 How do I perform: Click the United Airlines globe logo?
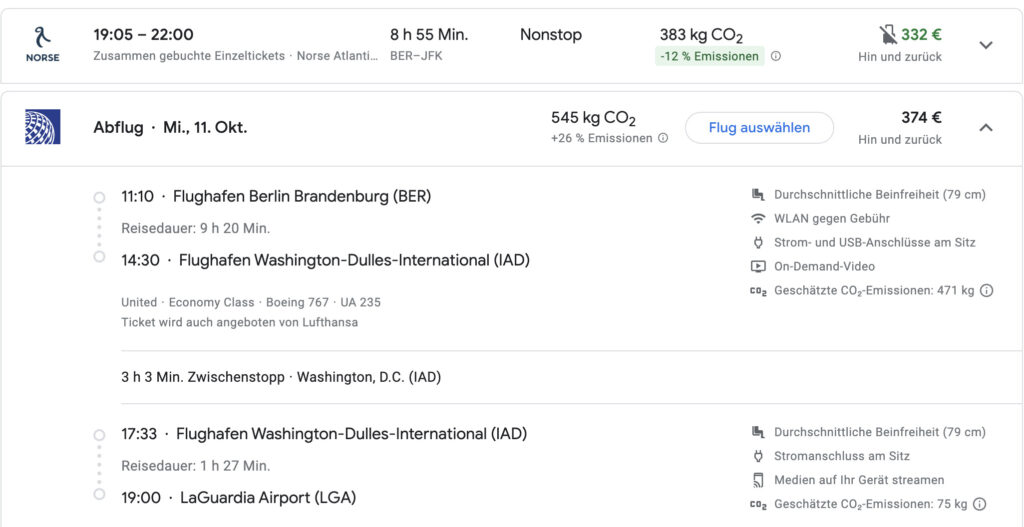(x=42, y=127)
